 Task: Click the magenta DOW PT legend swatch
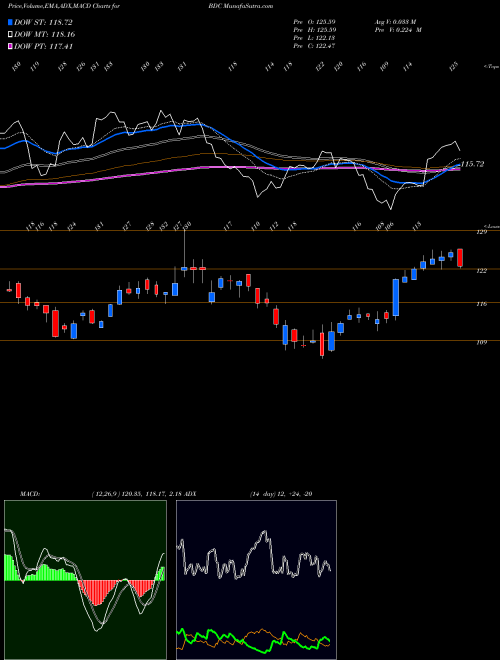tap(10, 46)
